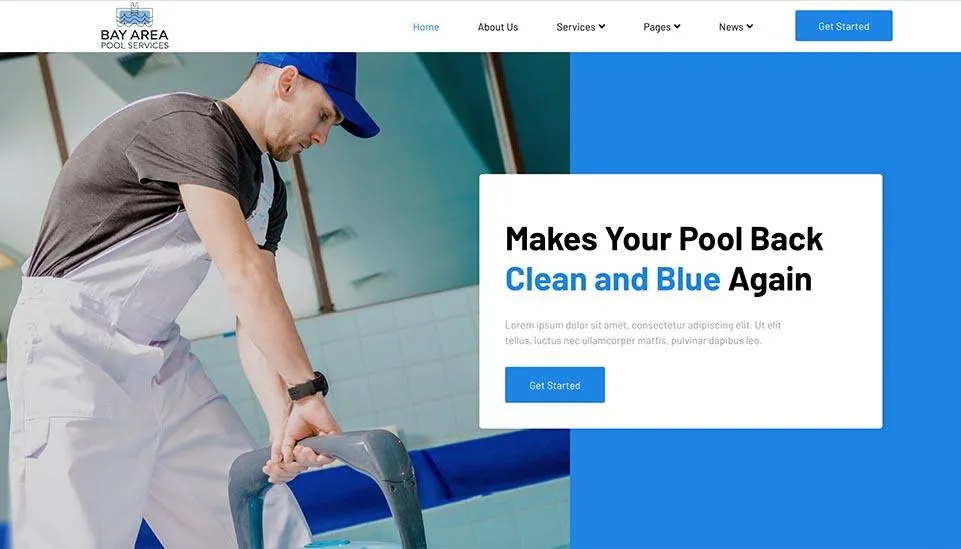This screenshot has height=549, width=961.
Task: Open the Services menu item
Action: click(x=575, y=27)
